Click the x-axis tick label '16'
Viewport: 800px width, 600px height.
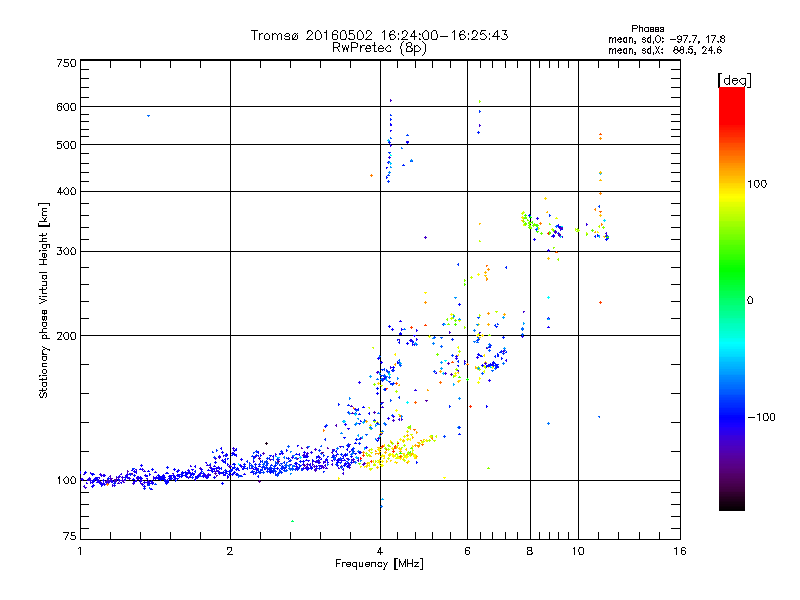[680, 551]
